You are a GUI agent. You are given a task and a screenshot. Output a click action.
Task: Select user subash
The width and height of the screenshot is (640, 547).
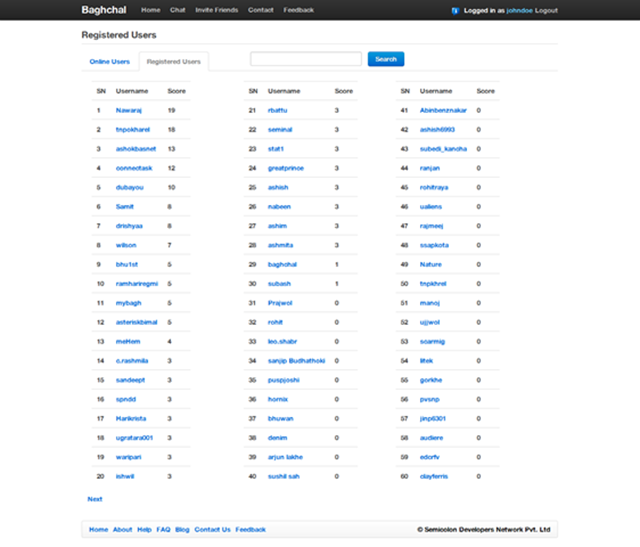coord(279,284)
